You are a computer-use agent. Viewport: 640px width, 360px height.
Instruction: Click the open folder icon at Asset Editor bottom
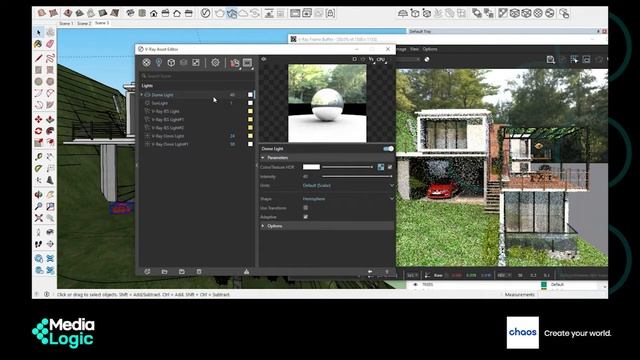(x=164, y=271)
